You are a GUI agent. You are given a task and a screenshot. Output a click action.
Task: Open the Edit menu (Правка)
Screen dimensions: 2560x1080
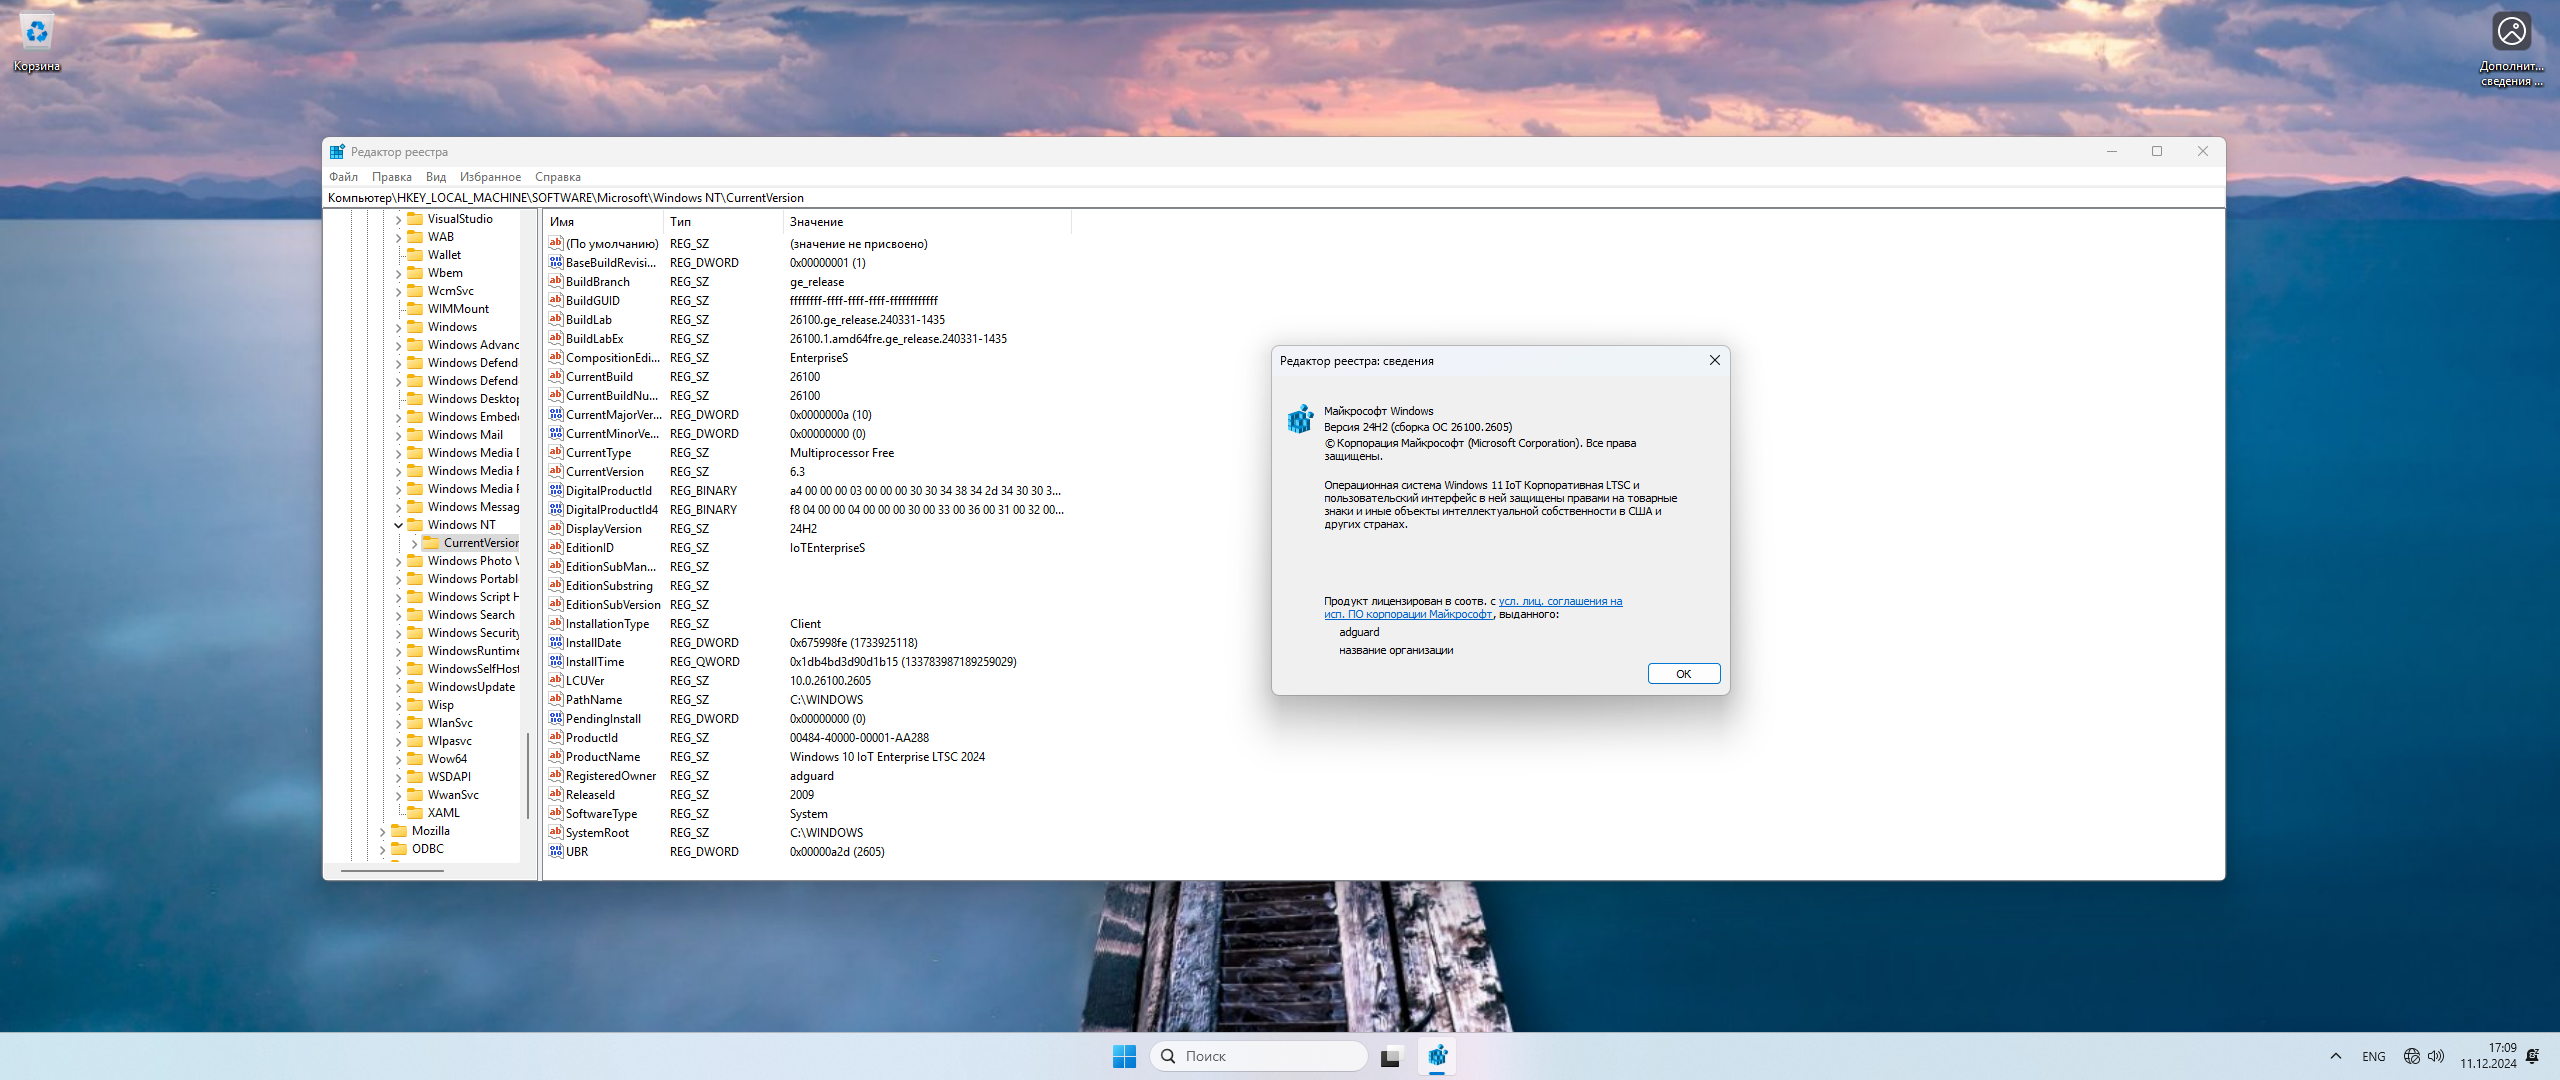click(x=392, y=177)
